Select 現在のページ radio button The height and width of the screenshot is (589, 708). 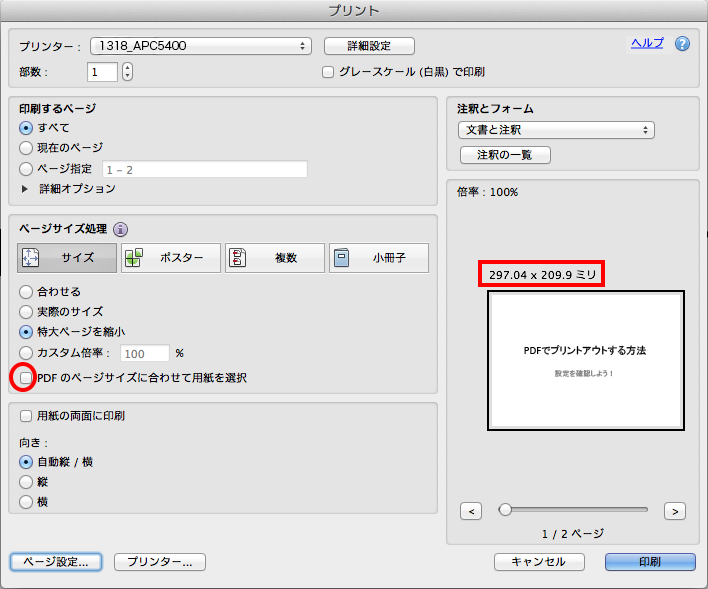tap(27, 148)
